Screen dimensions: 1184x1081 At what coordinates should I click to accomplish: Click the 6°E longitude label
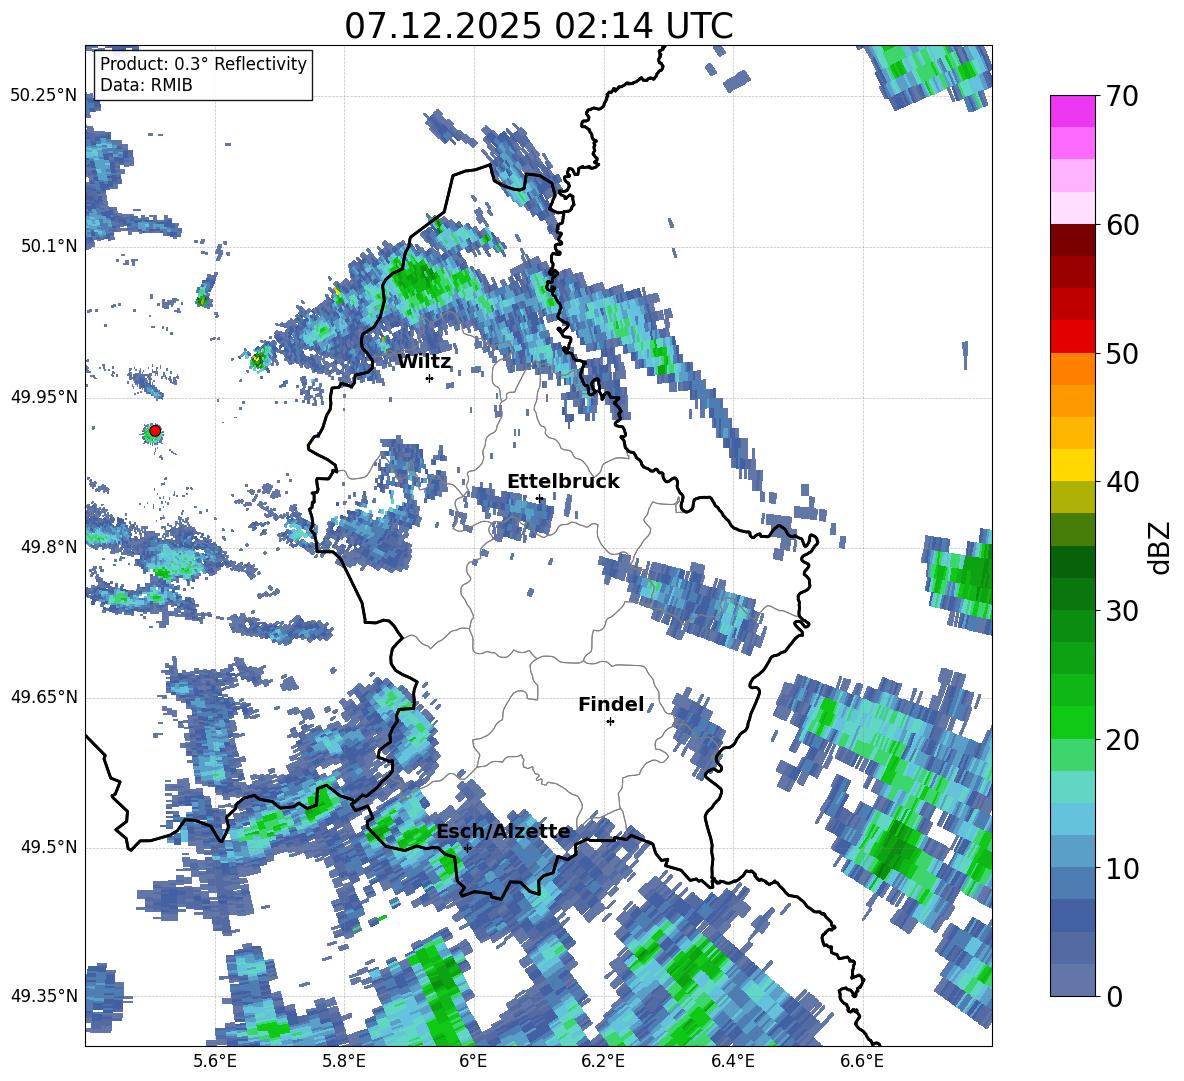(473, 1061)
